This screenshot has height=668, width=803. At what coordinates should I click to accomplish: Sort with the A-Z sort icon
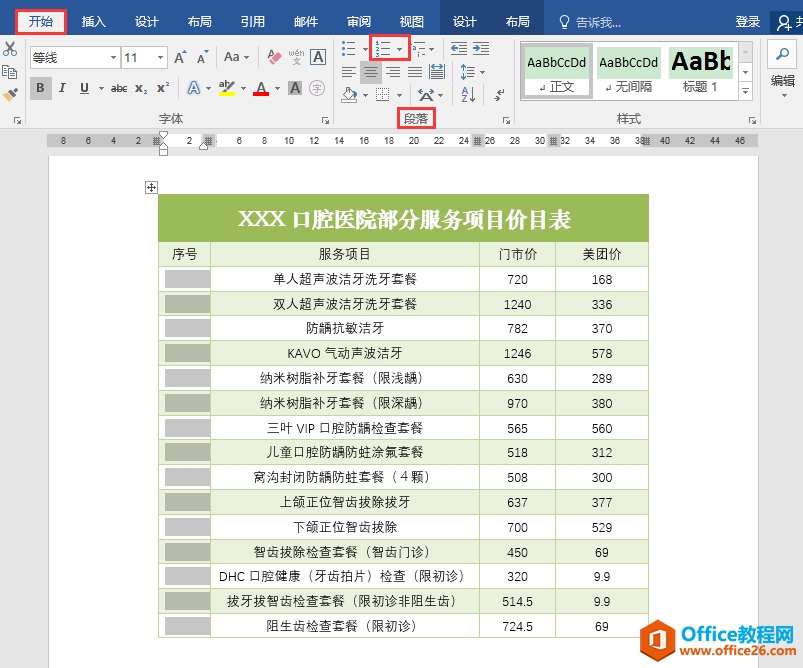pyautogui.click(x=468, y=95)
